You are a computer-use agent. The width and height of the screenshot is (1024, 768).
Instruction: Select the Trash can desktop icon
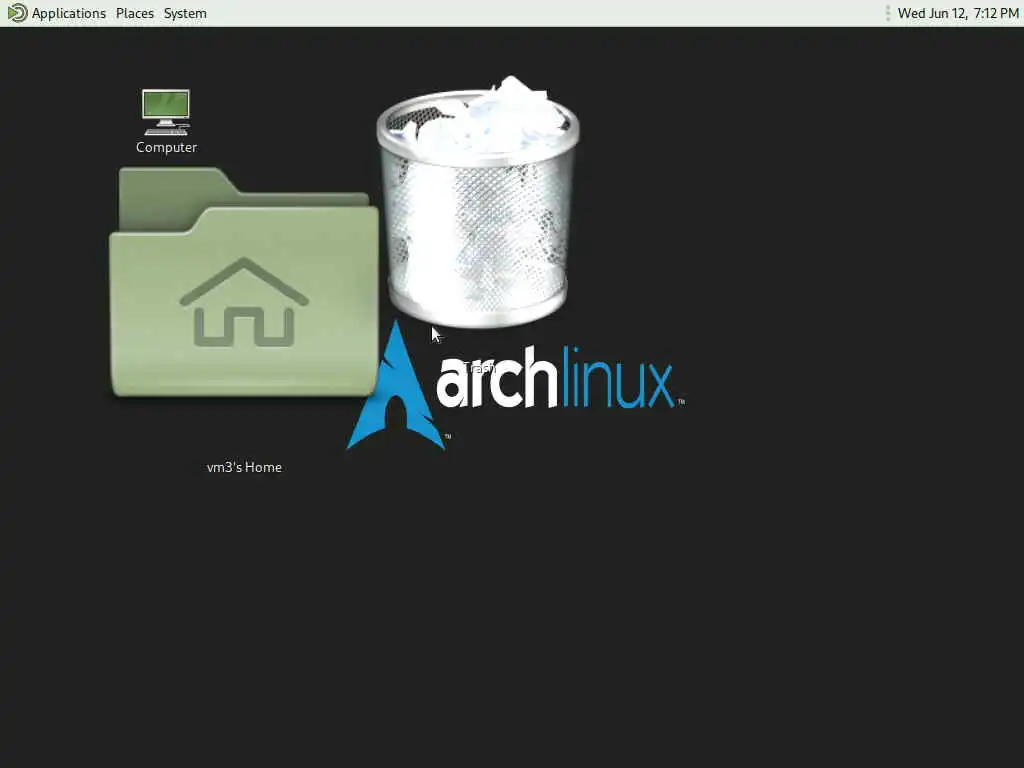[477, 202]
